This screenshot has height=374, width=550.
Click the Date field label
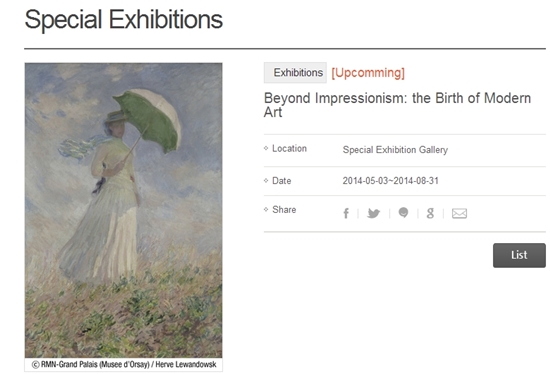pos(282,181)
